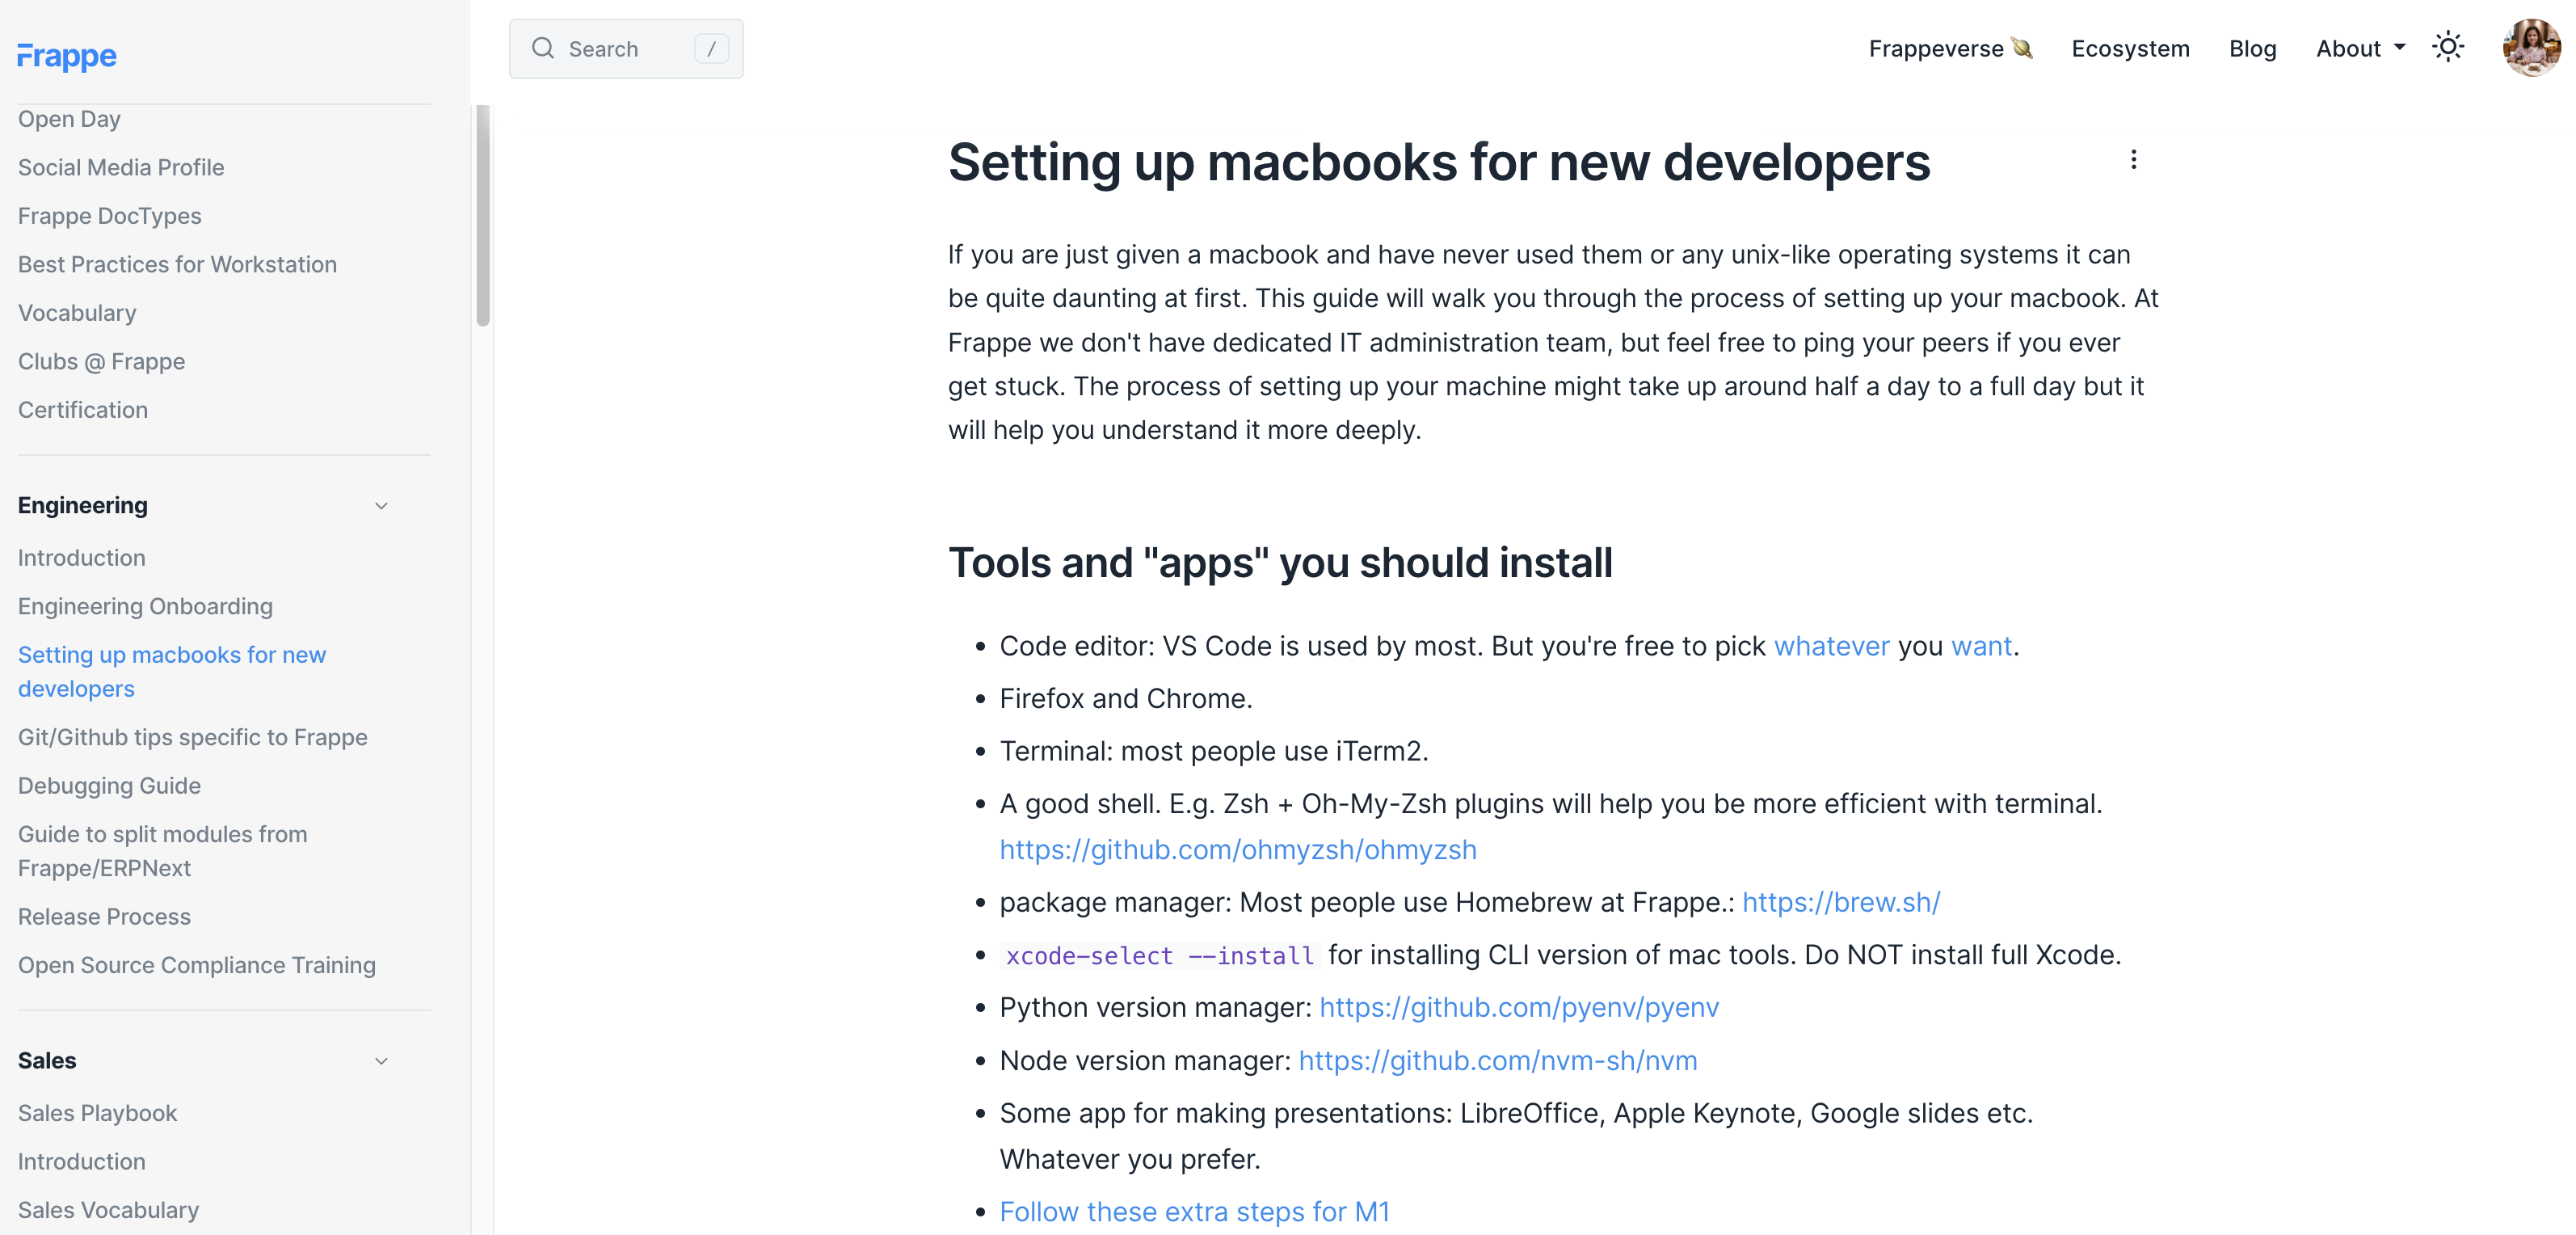
Task: Collapse the Engineering section chevron
Action: tap(381, 506)
